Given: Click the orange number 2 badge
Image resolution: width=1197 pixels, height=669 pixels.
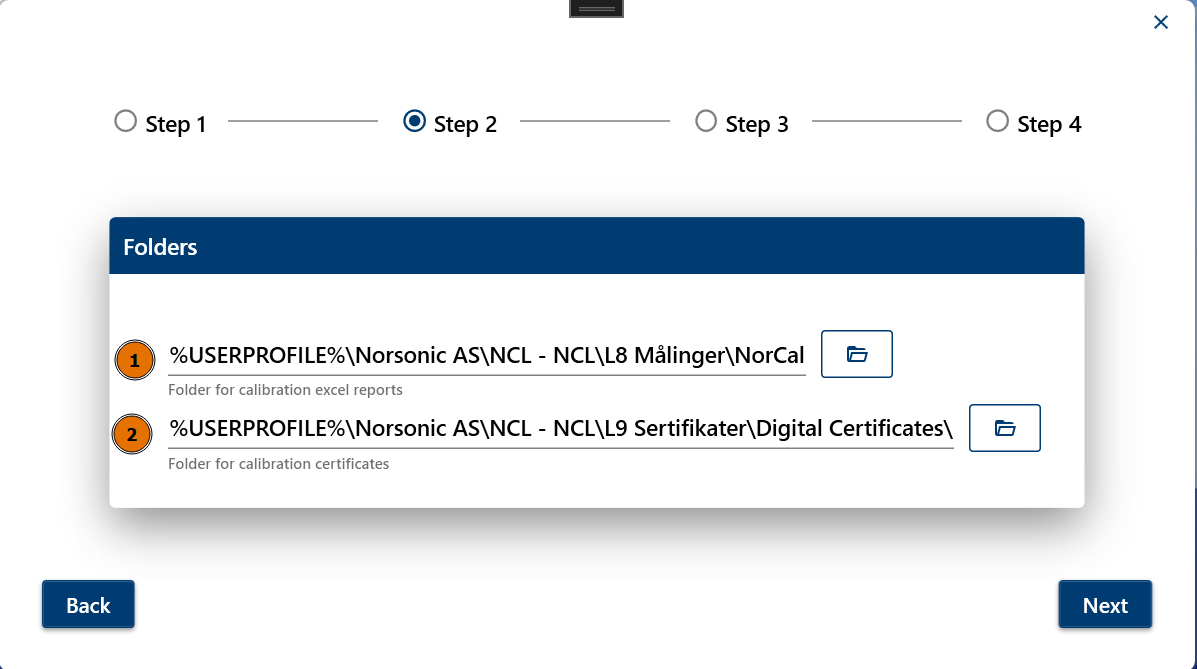Looking at the screenshot, I should pos(132,434).
